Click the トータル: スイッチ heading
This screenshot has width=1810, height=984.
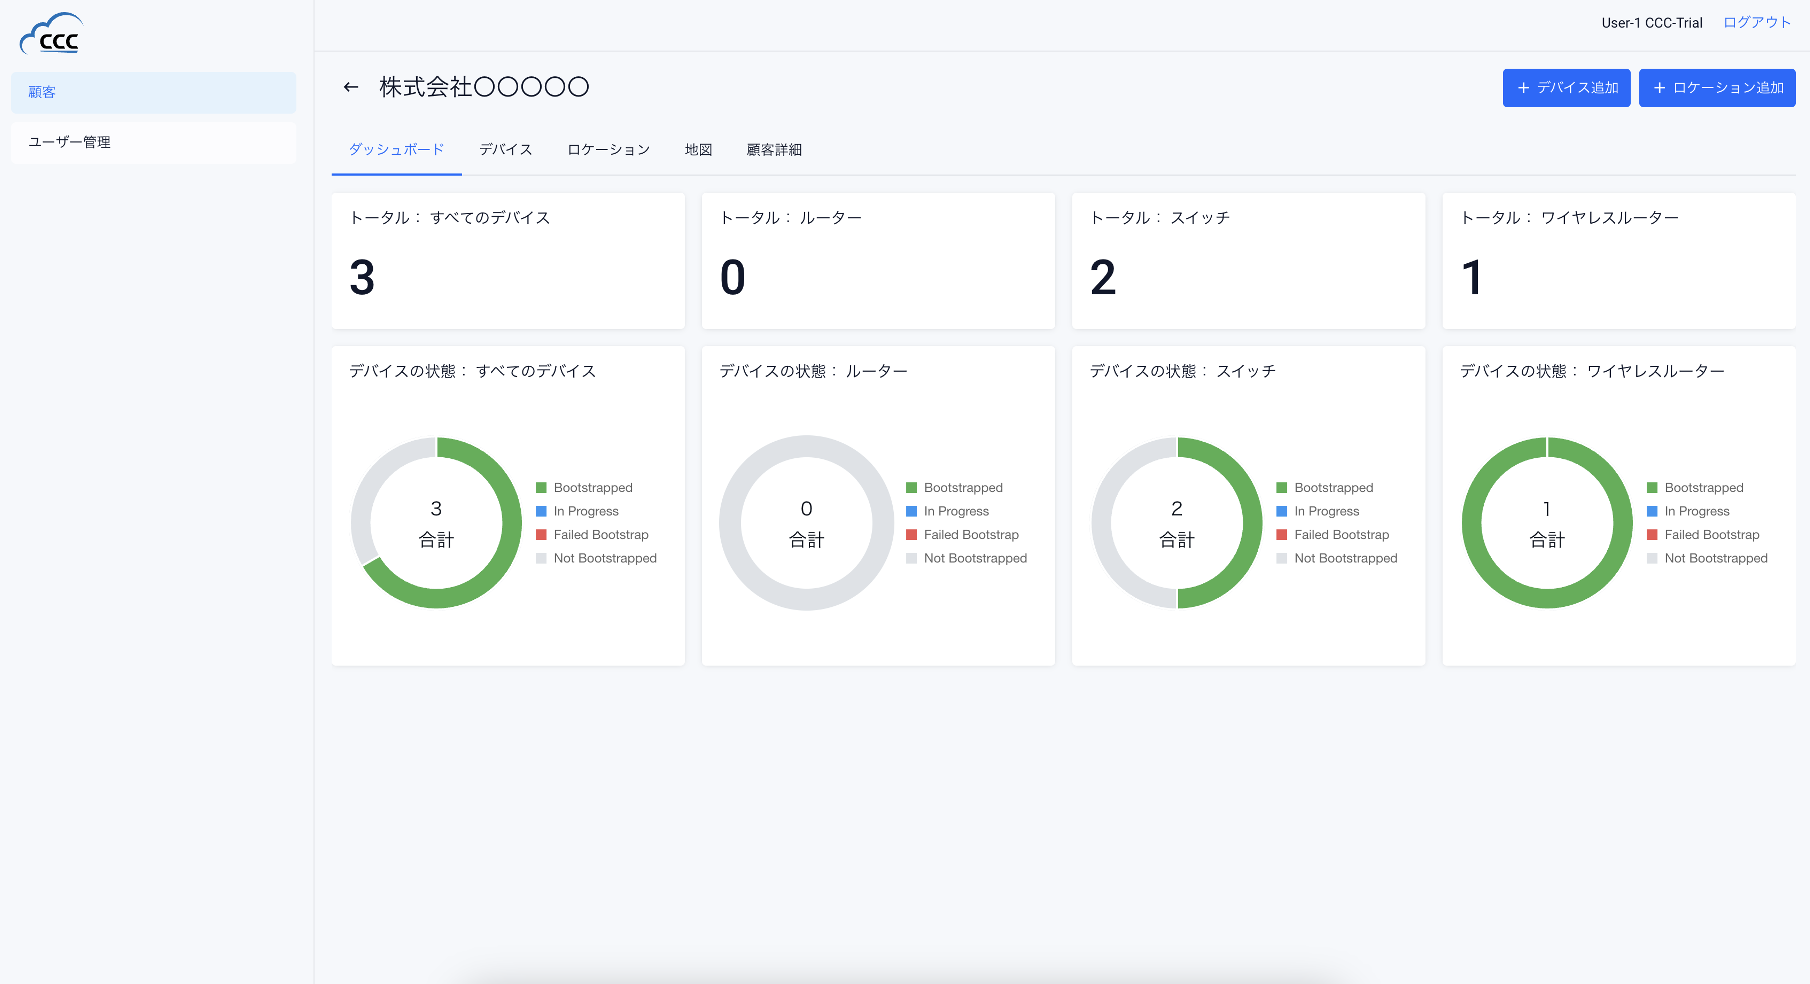coord(1160,218)
